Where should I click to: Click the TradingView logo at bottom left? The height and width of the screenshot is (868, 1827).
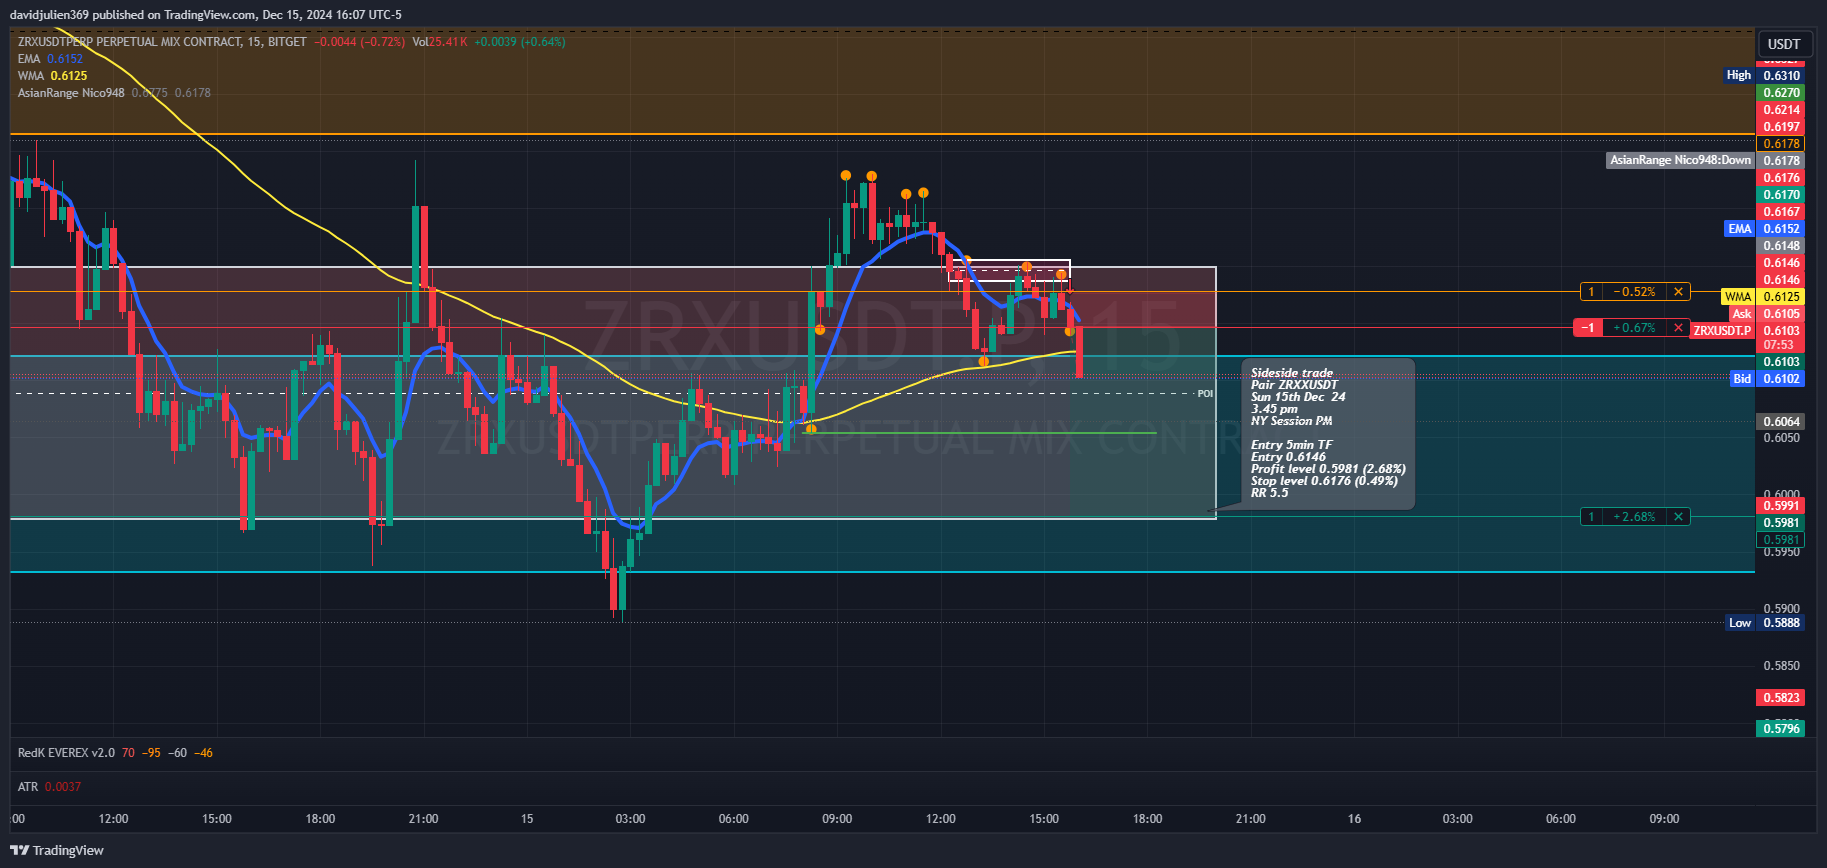tap(57, 850)
